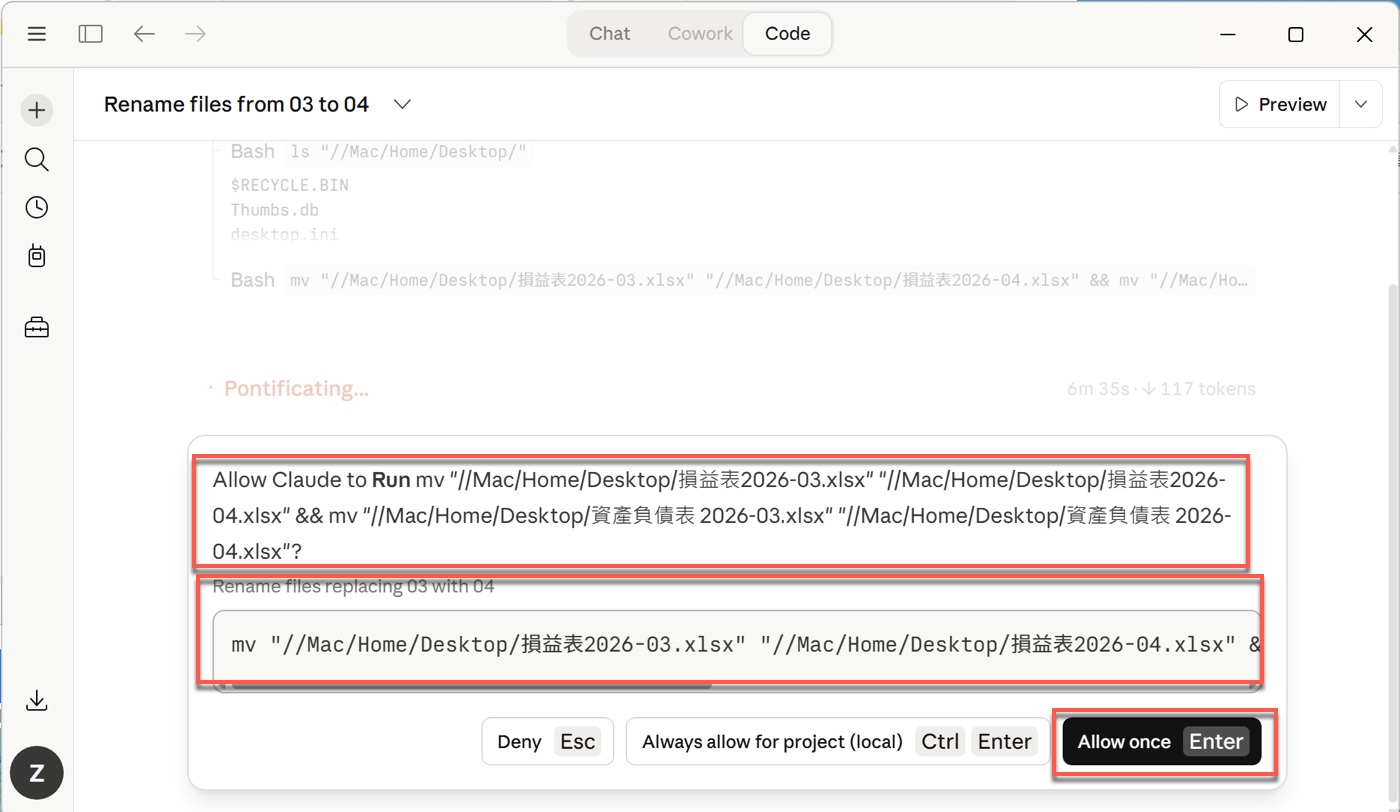The image size is (1400, 812).
Task: Open the hamburger menu
Action: 37,34
